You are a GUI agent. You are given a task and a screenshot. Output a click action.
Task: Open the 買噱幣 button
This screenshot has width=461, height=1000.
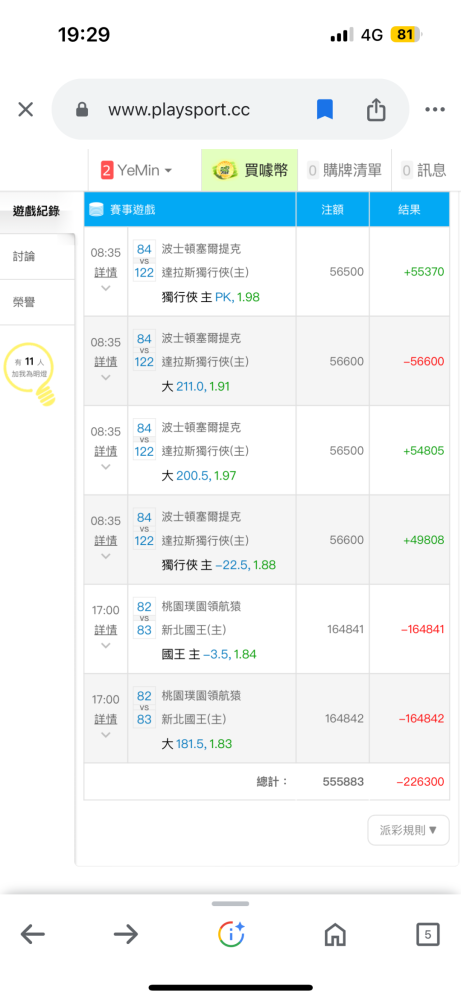(249, 170)
